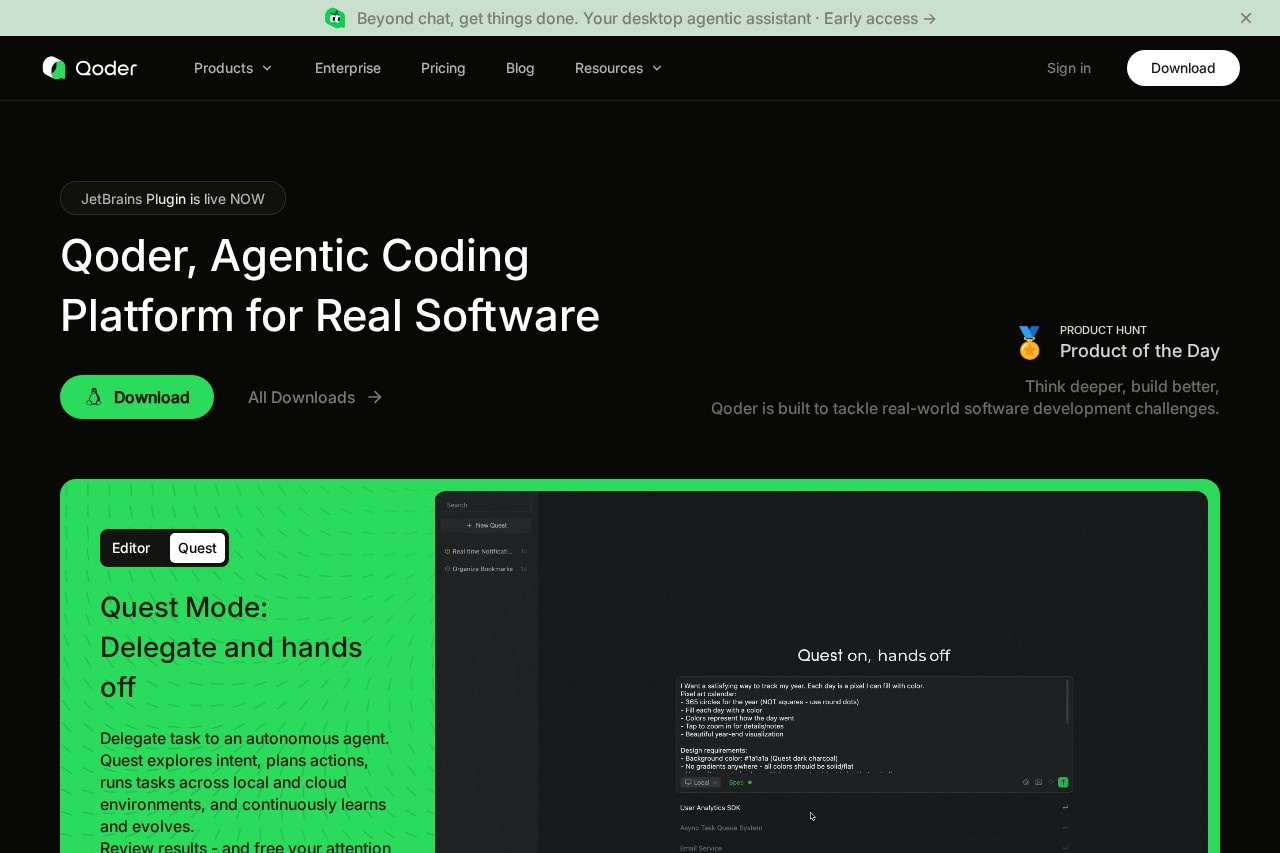Screen dimensions: 1280x853
Task: Expand the Products dropdown menu
Action: pyautogui.click(x=233, y=68)
